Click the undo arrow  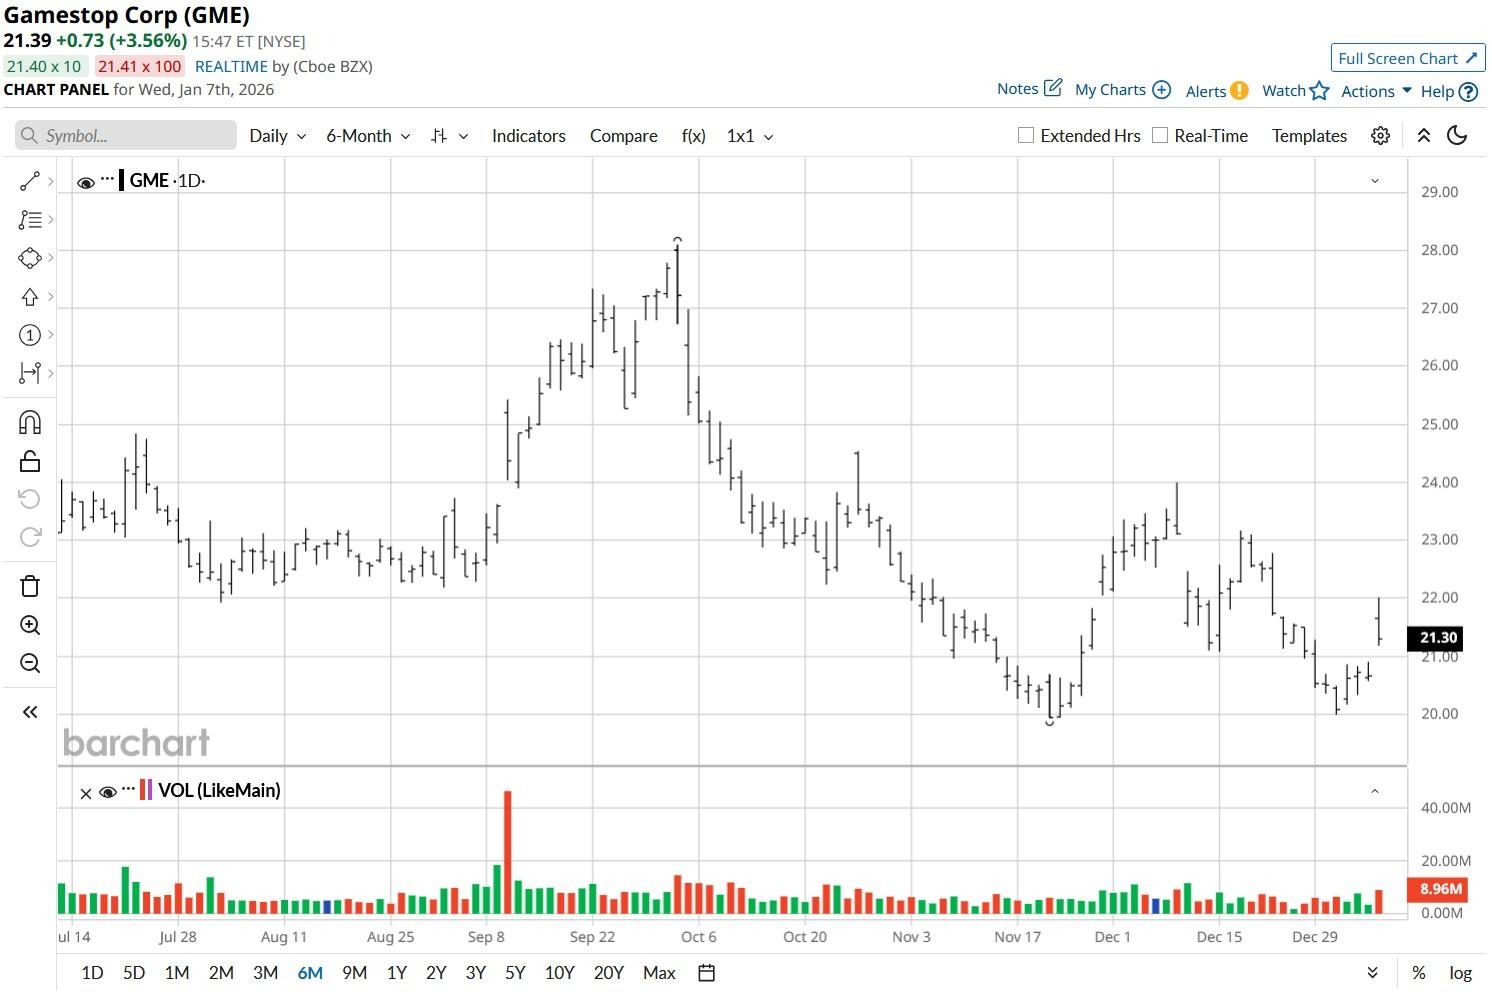[30, 499]
